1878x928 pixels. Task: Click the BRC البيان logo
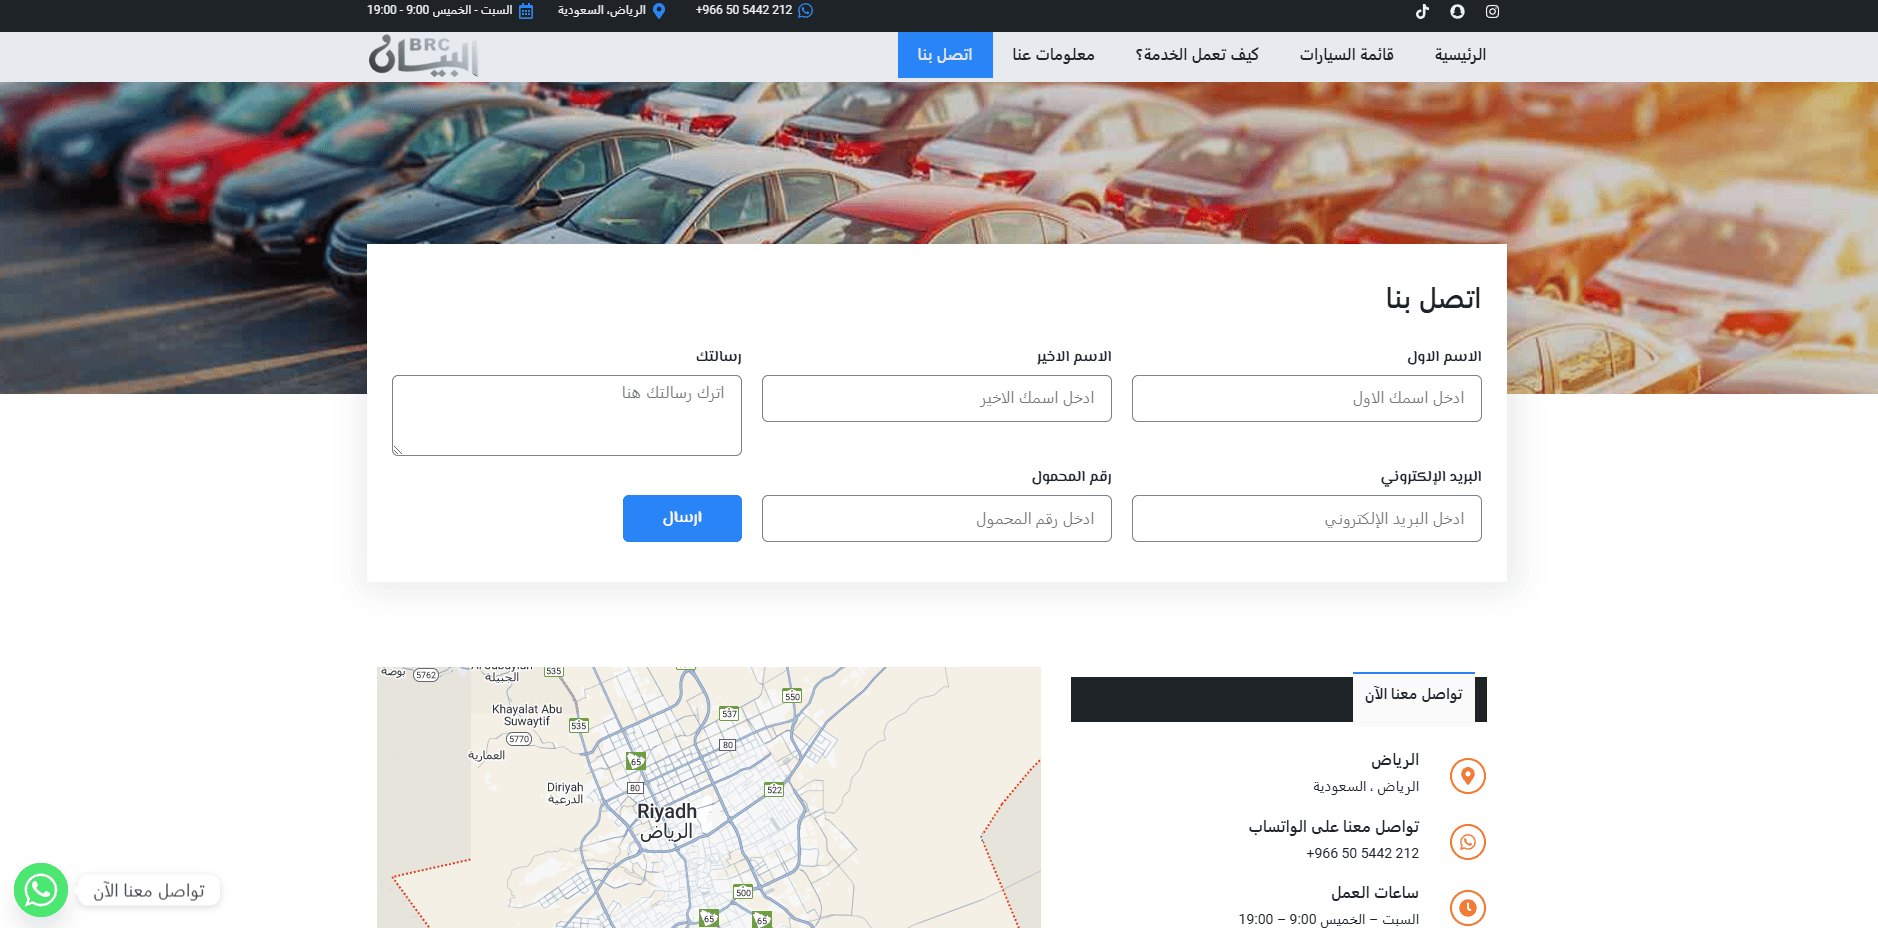(424, 56)
